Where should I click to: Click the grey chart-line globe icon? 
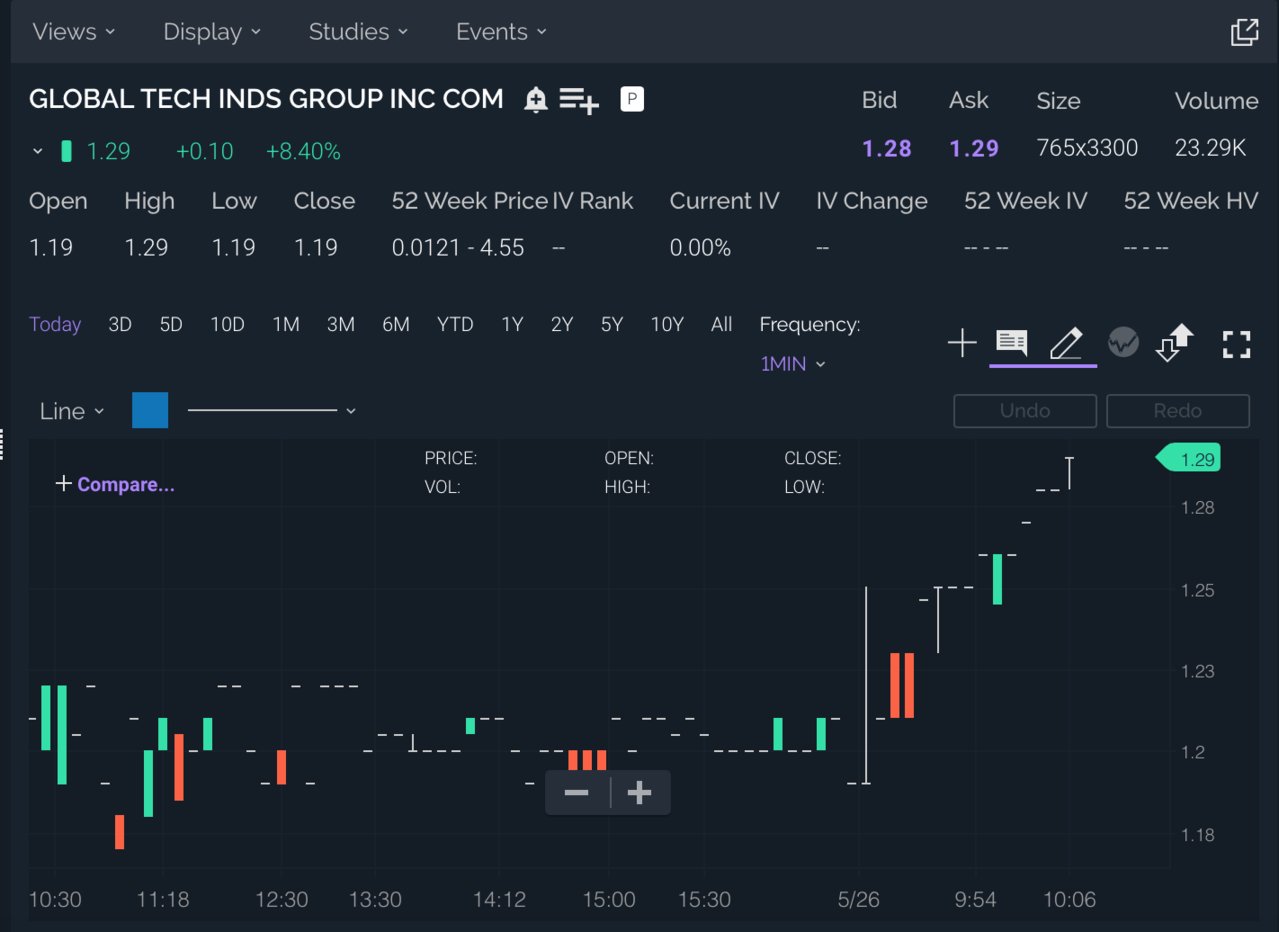(1123, 343)
